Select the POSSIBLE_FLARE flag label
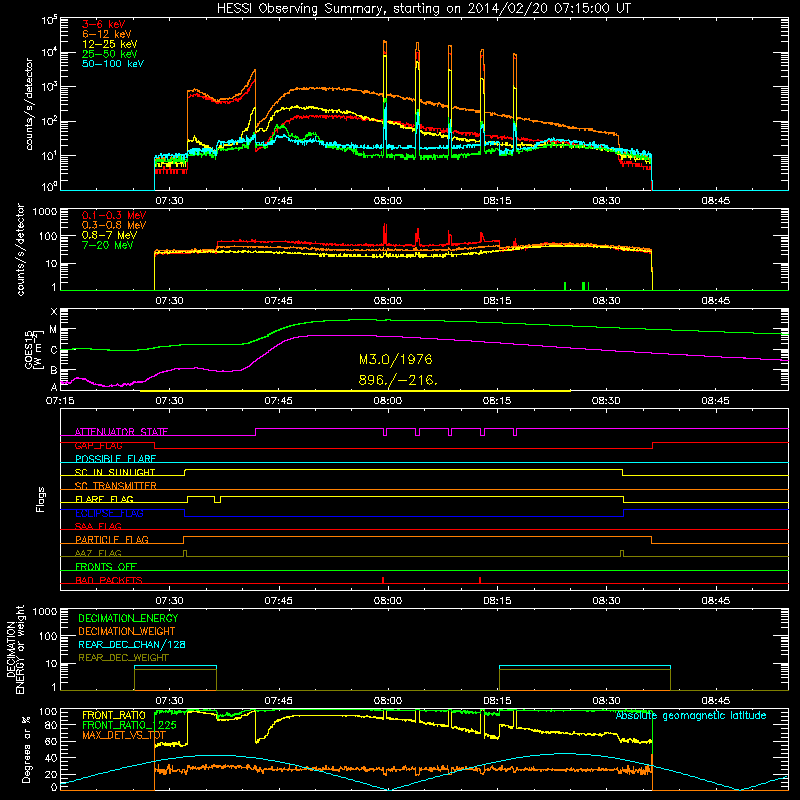Image resolution: width=800 pixels, height=800 pixels. point(115,459)
